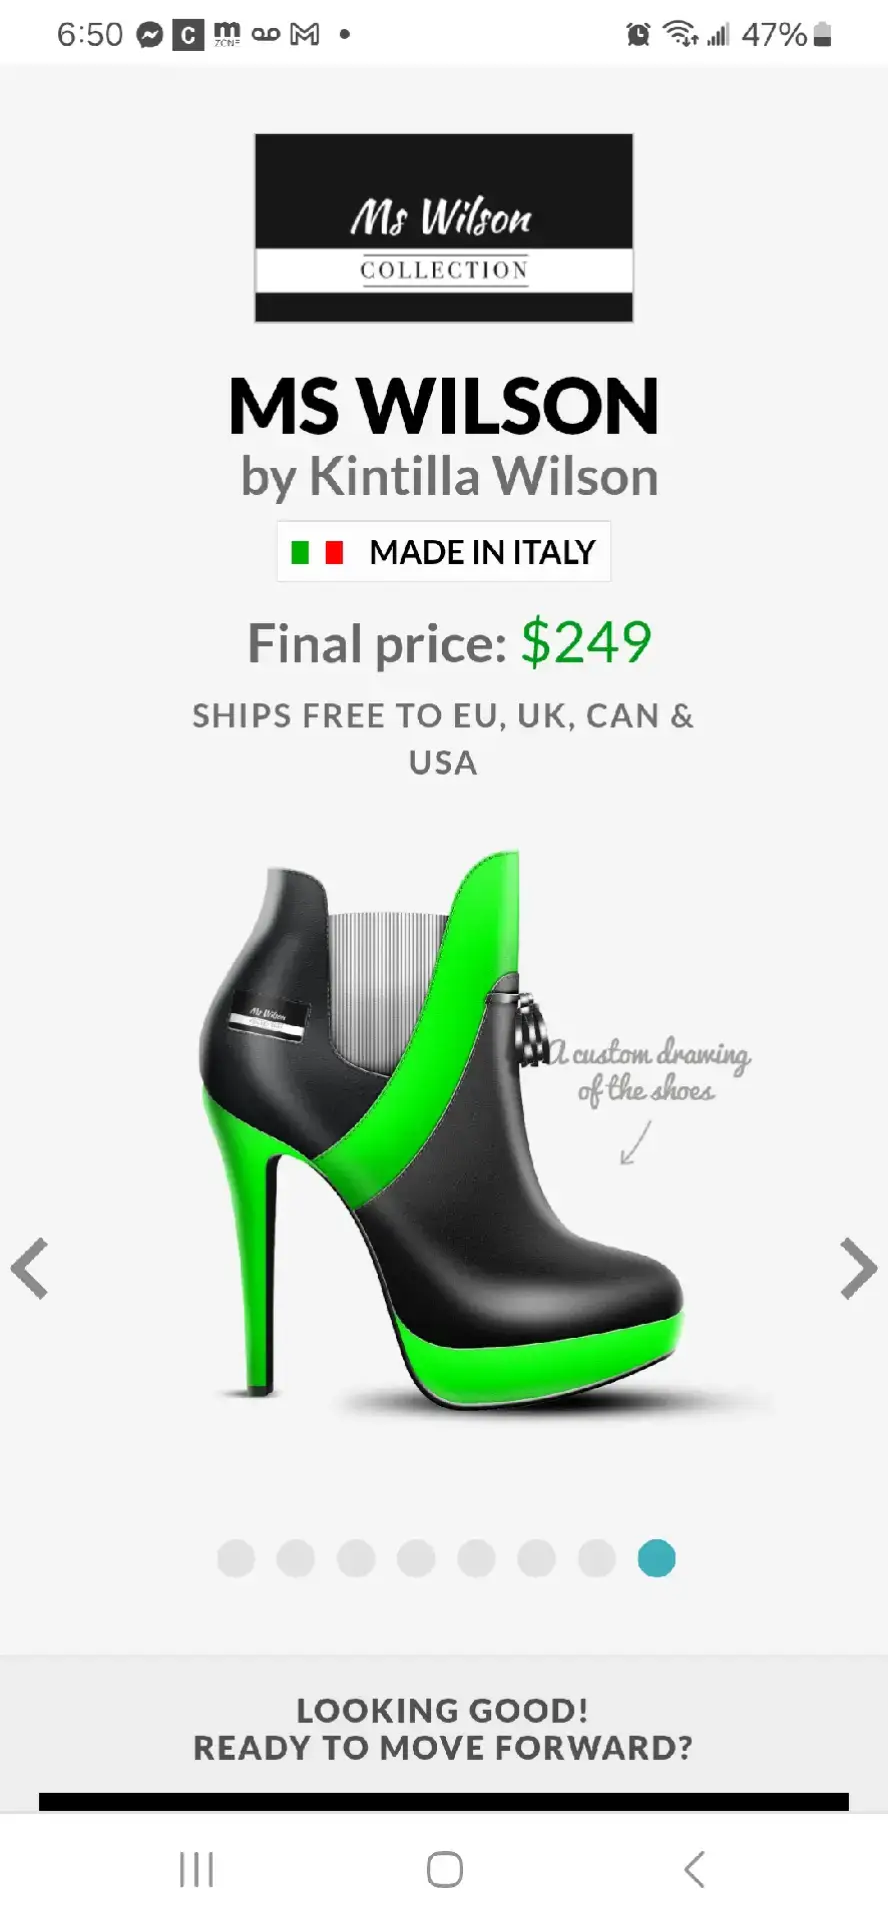Select the first carousel dot
The height and width of the screenshot is (1920, 888).
[236, 1558]
